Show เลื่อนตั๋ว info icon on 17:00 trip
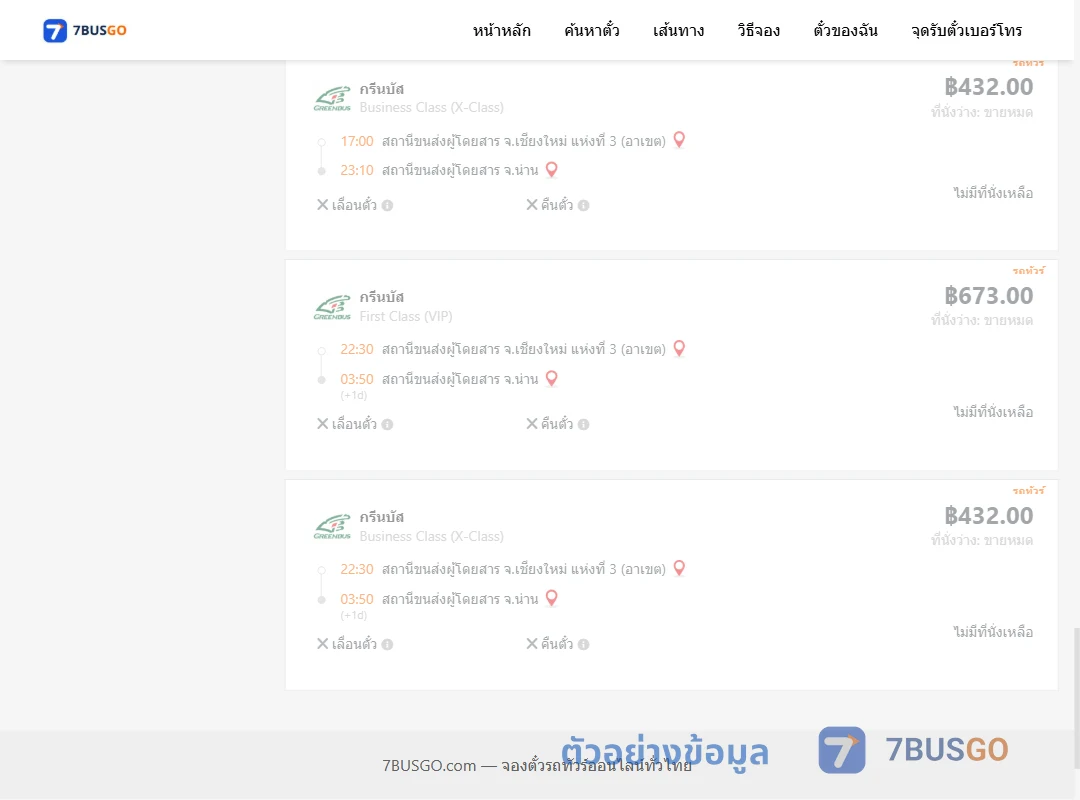Viewport: 1080px width, 800px height. (x=387, y=205)
